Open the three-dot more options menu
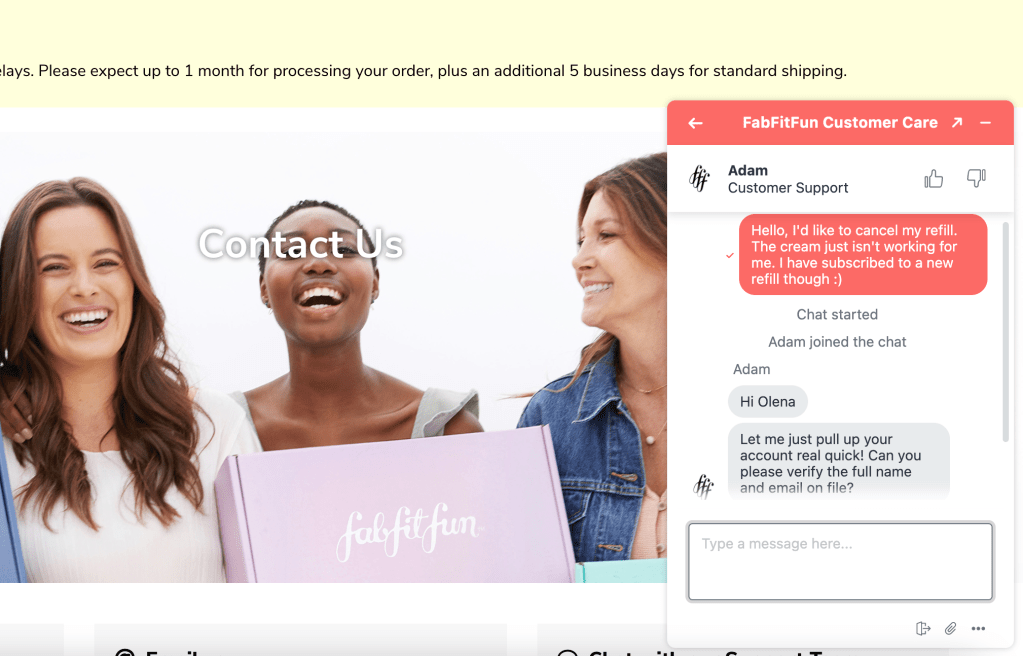This screenshot has height=656, width=1023. (x=978, y=629)
